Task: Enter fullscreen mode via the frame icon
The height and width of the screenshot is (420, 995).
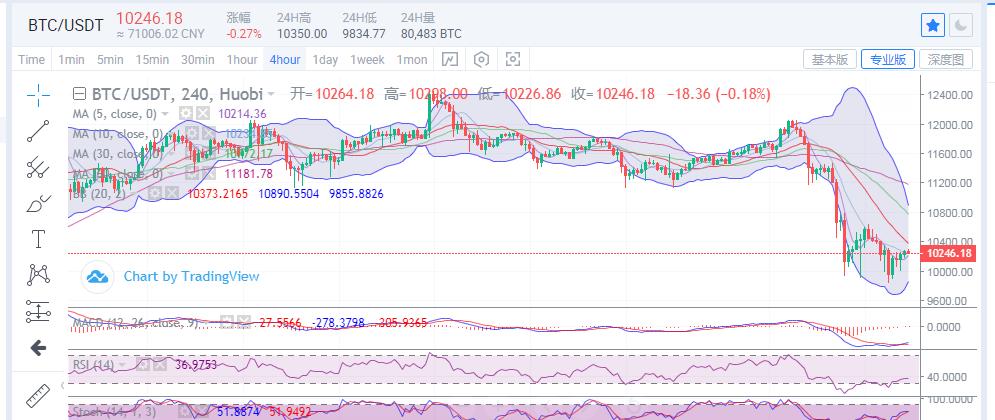Action: pyautogui.click(x=513, y=60)
